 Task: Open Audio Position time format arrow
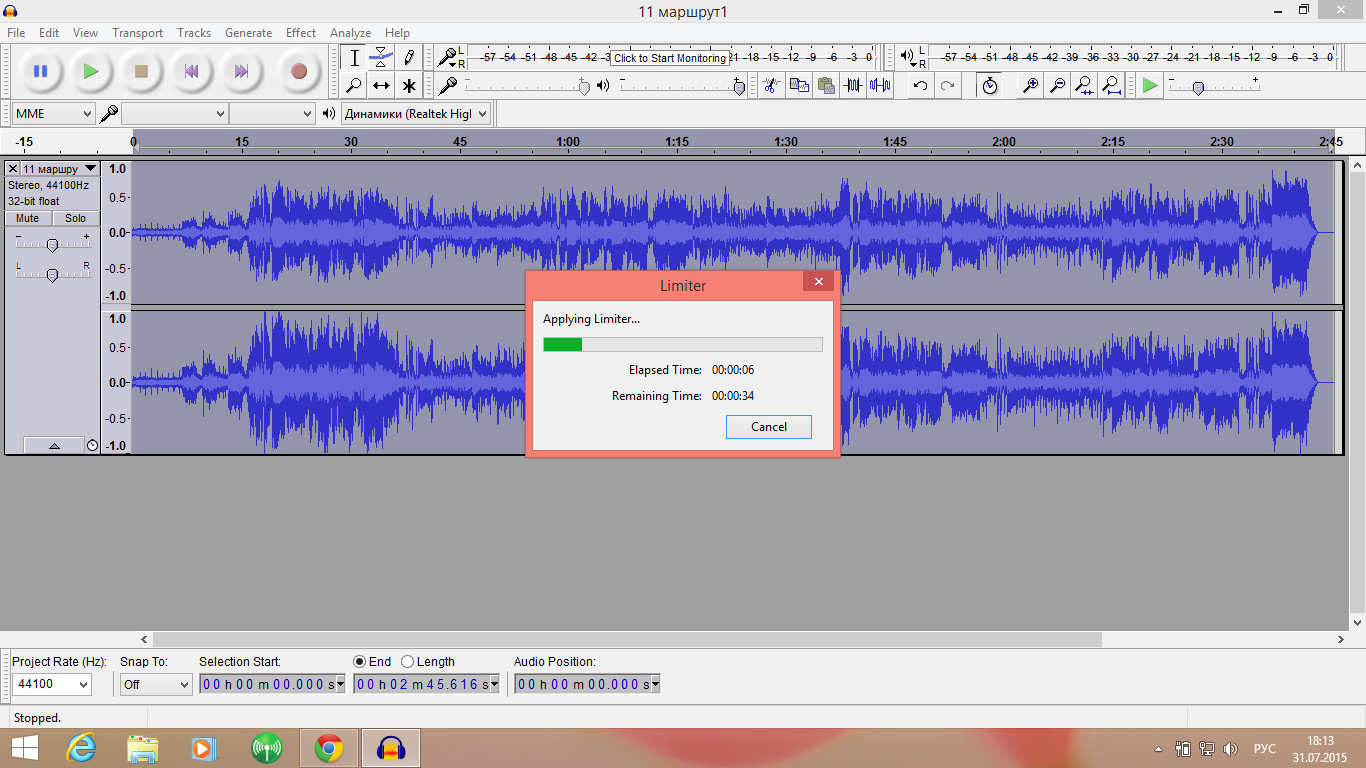pos(655,684)
